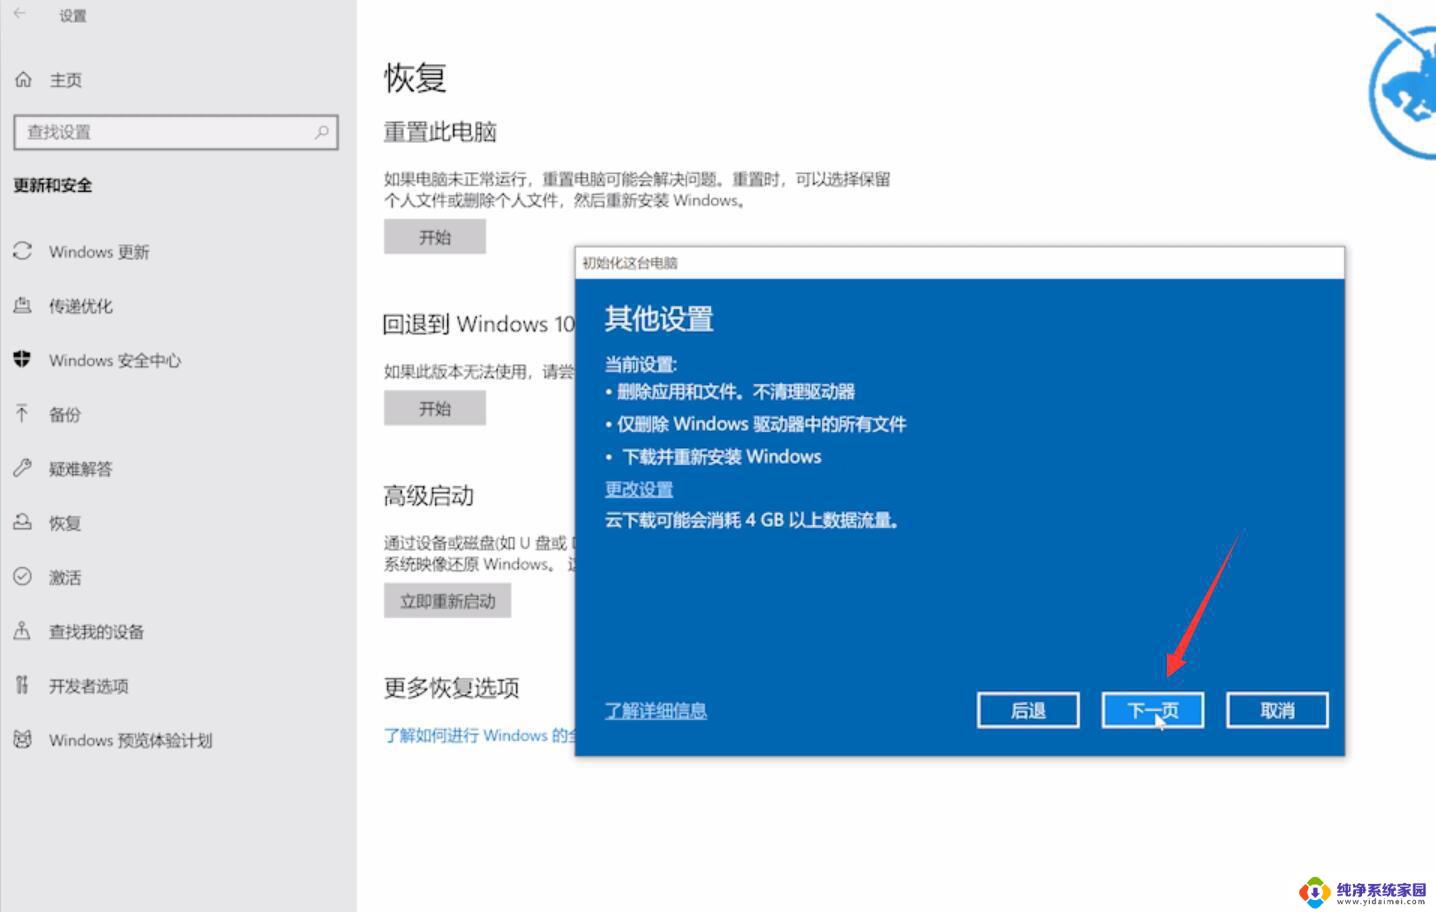The width and height of the screenshot is (1436, 912).
Task: Click 开始 under 回退到 Windows 10
Action: [x=435, y=408]
